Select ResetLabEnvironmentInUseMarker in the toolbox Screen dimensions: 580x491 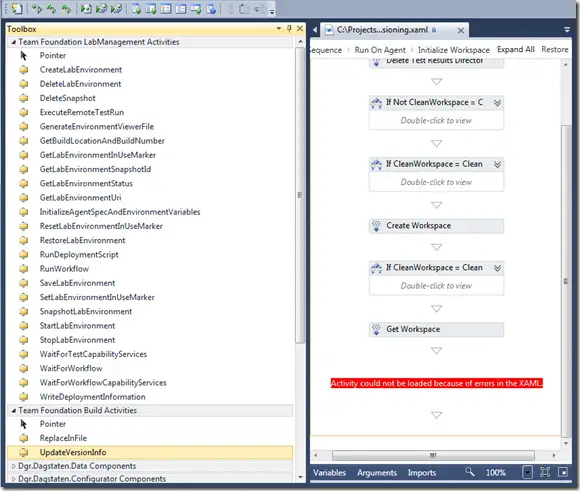[101, 226]
